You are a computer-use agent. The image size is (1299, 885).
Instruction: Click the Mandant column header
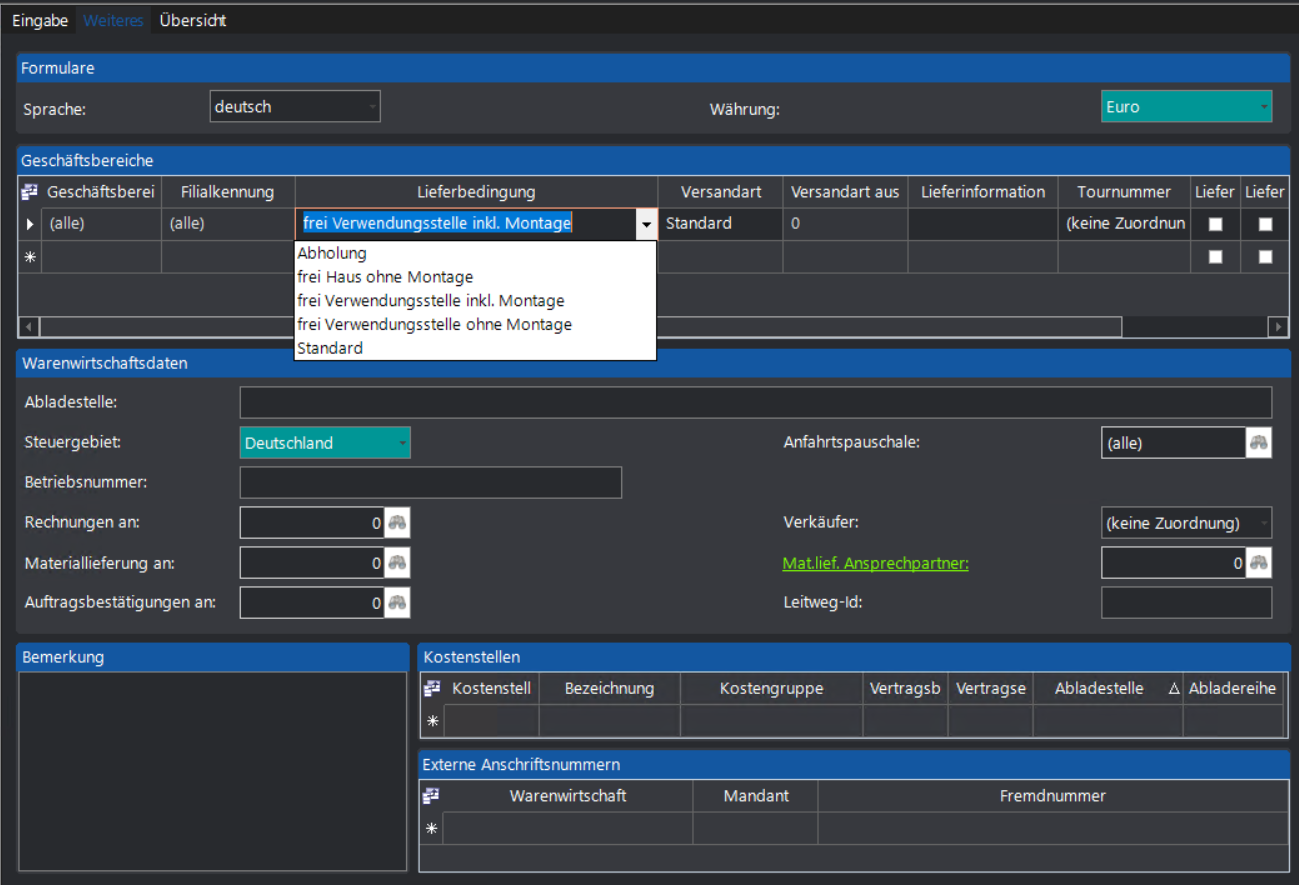(x=755, y=796)
